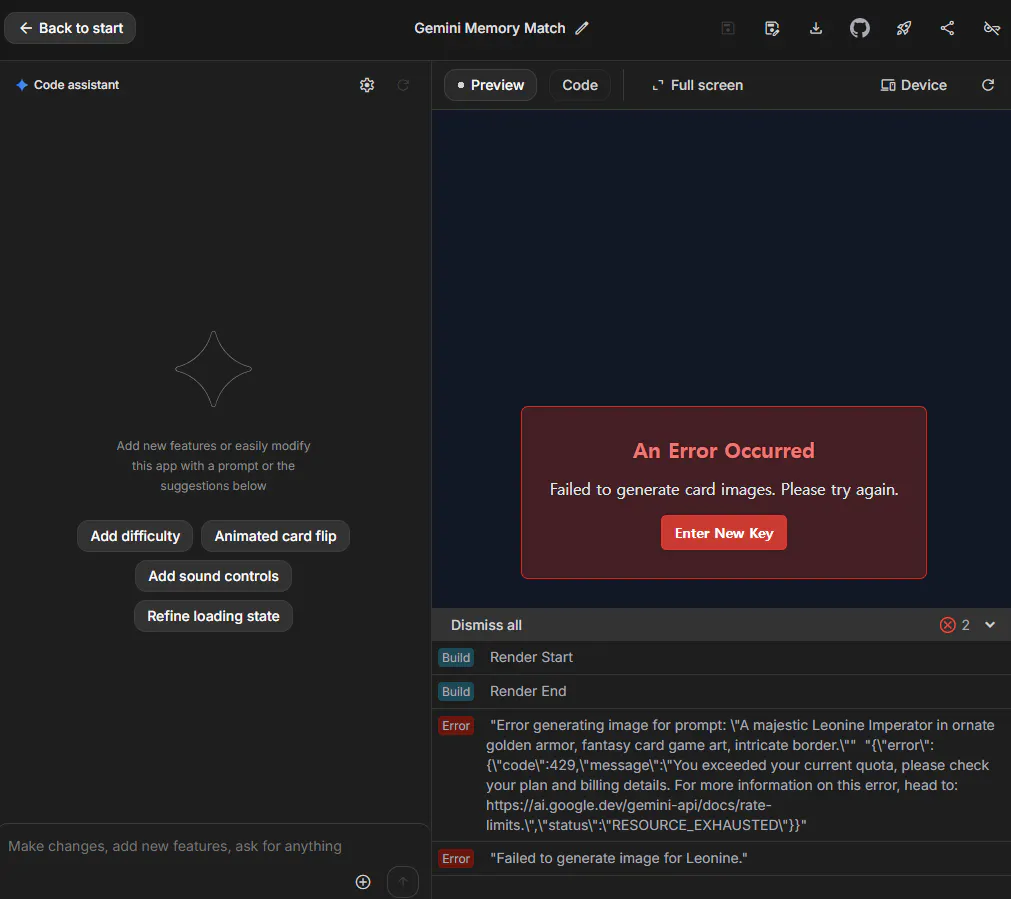Viewport: 1011px width, 899px height.
Task: Reload the preview with the refresh icon
Action: [988, 85]
